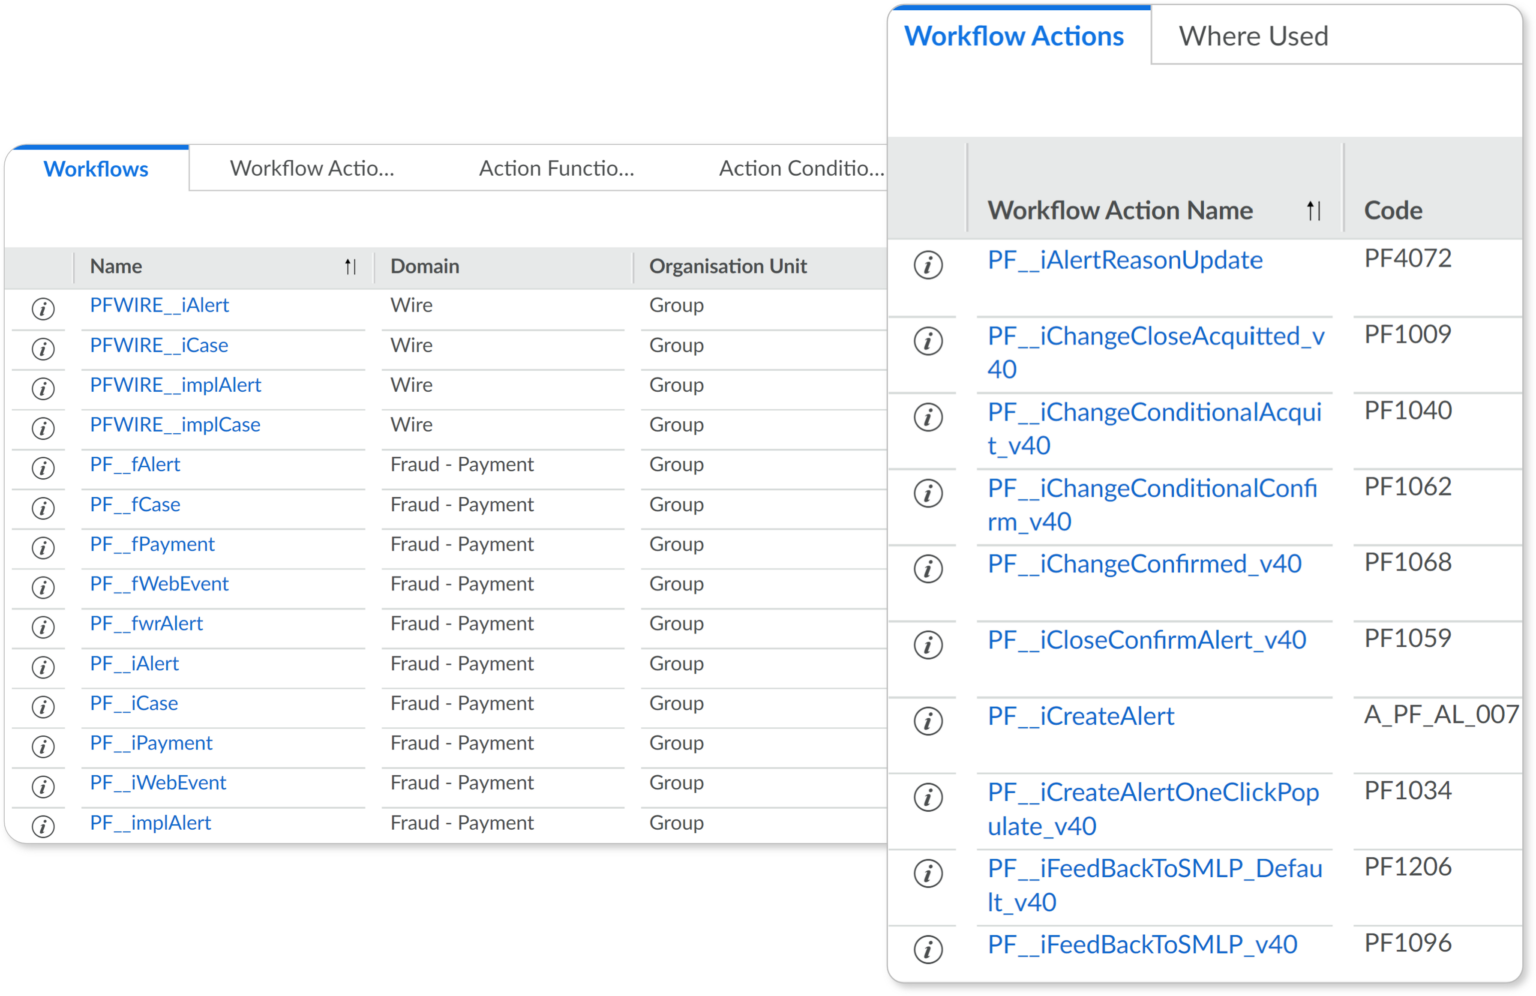Click the info icon beside PF__iCase
This screenshot has height=996, width=1536.
point(41,707)
